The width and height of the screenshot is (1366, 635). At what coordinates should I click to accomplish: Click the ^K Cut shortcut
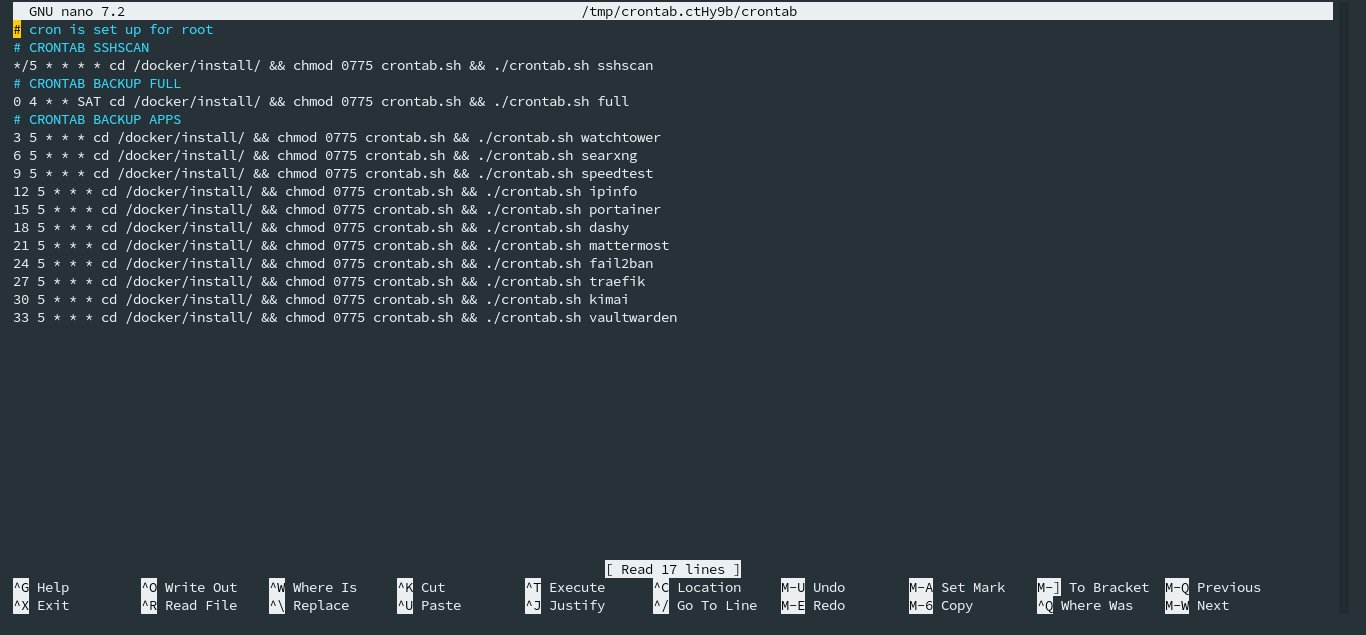[x=421, y=587]
